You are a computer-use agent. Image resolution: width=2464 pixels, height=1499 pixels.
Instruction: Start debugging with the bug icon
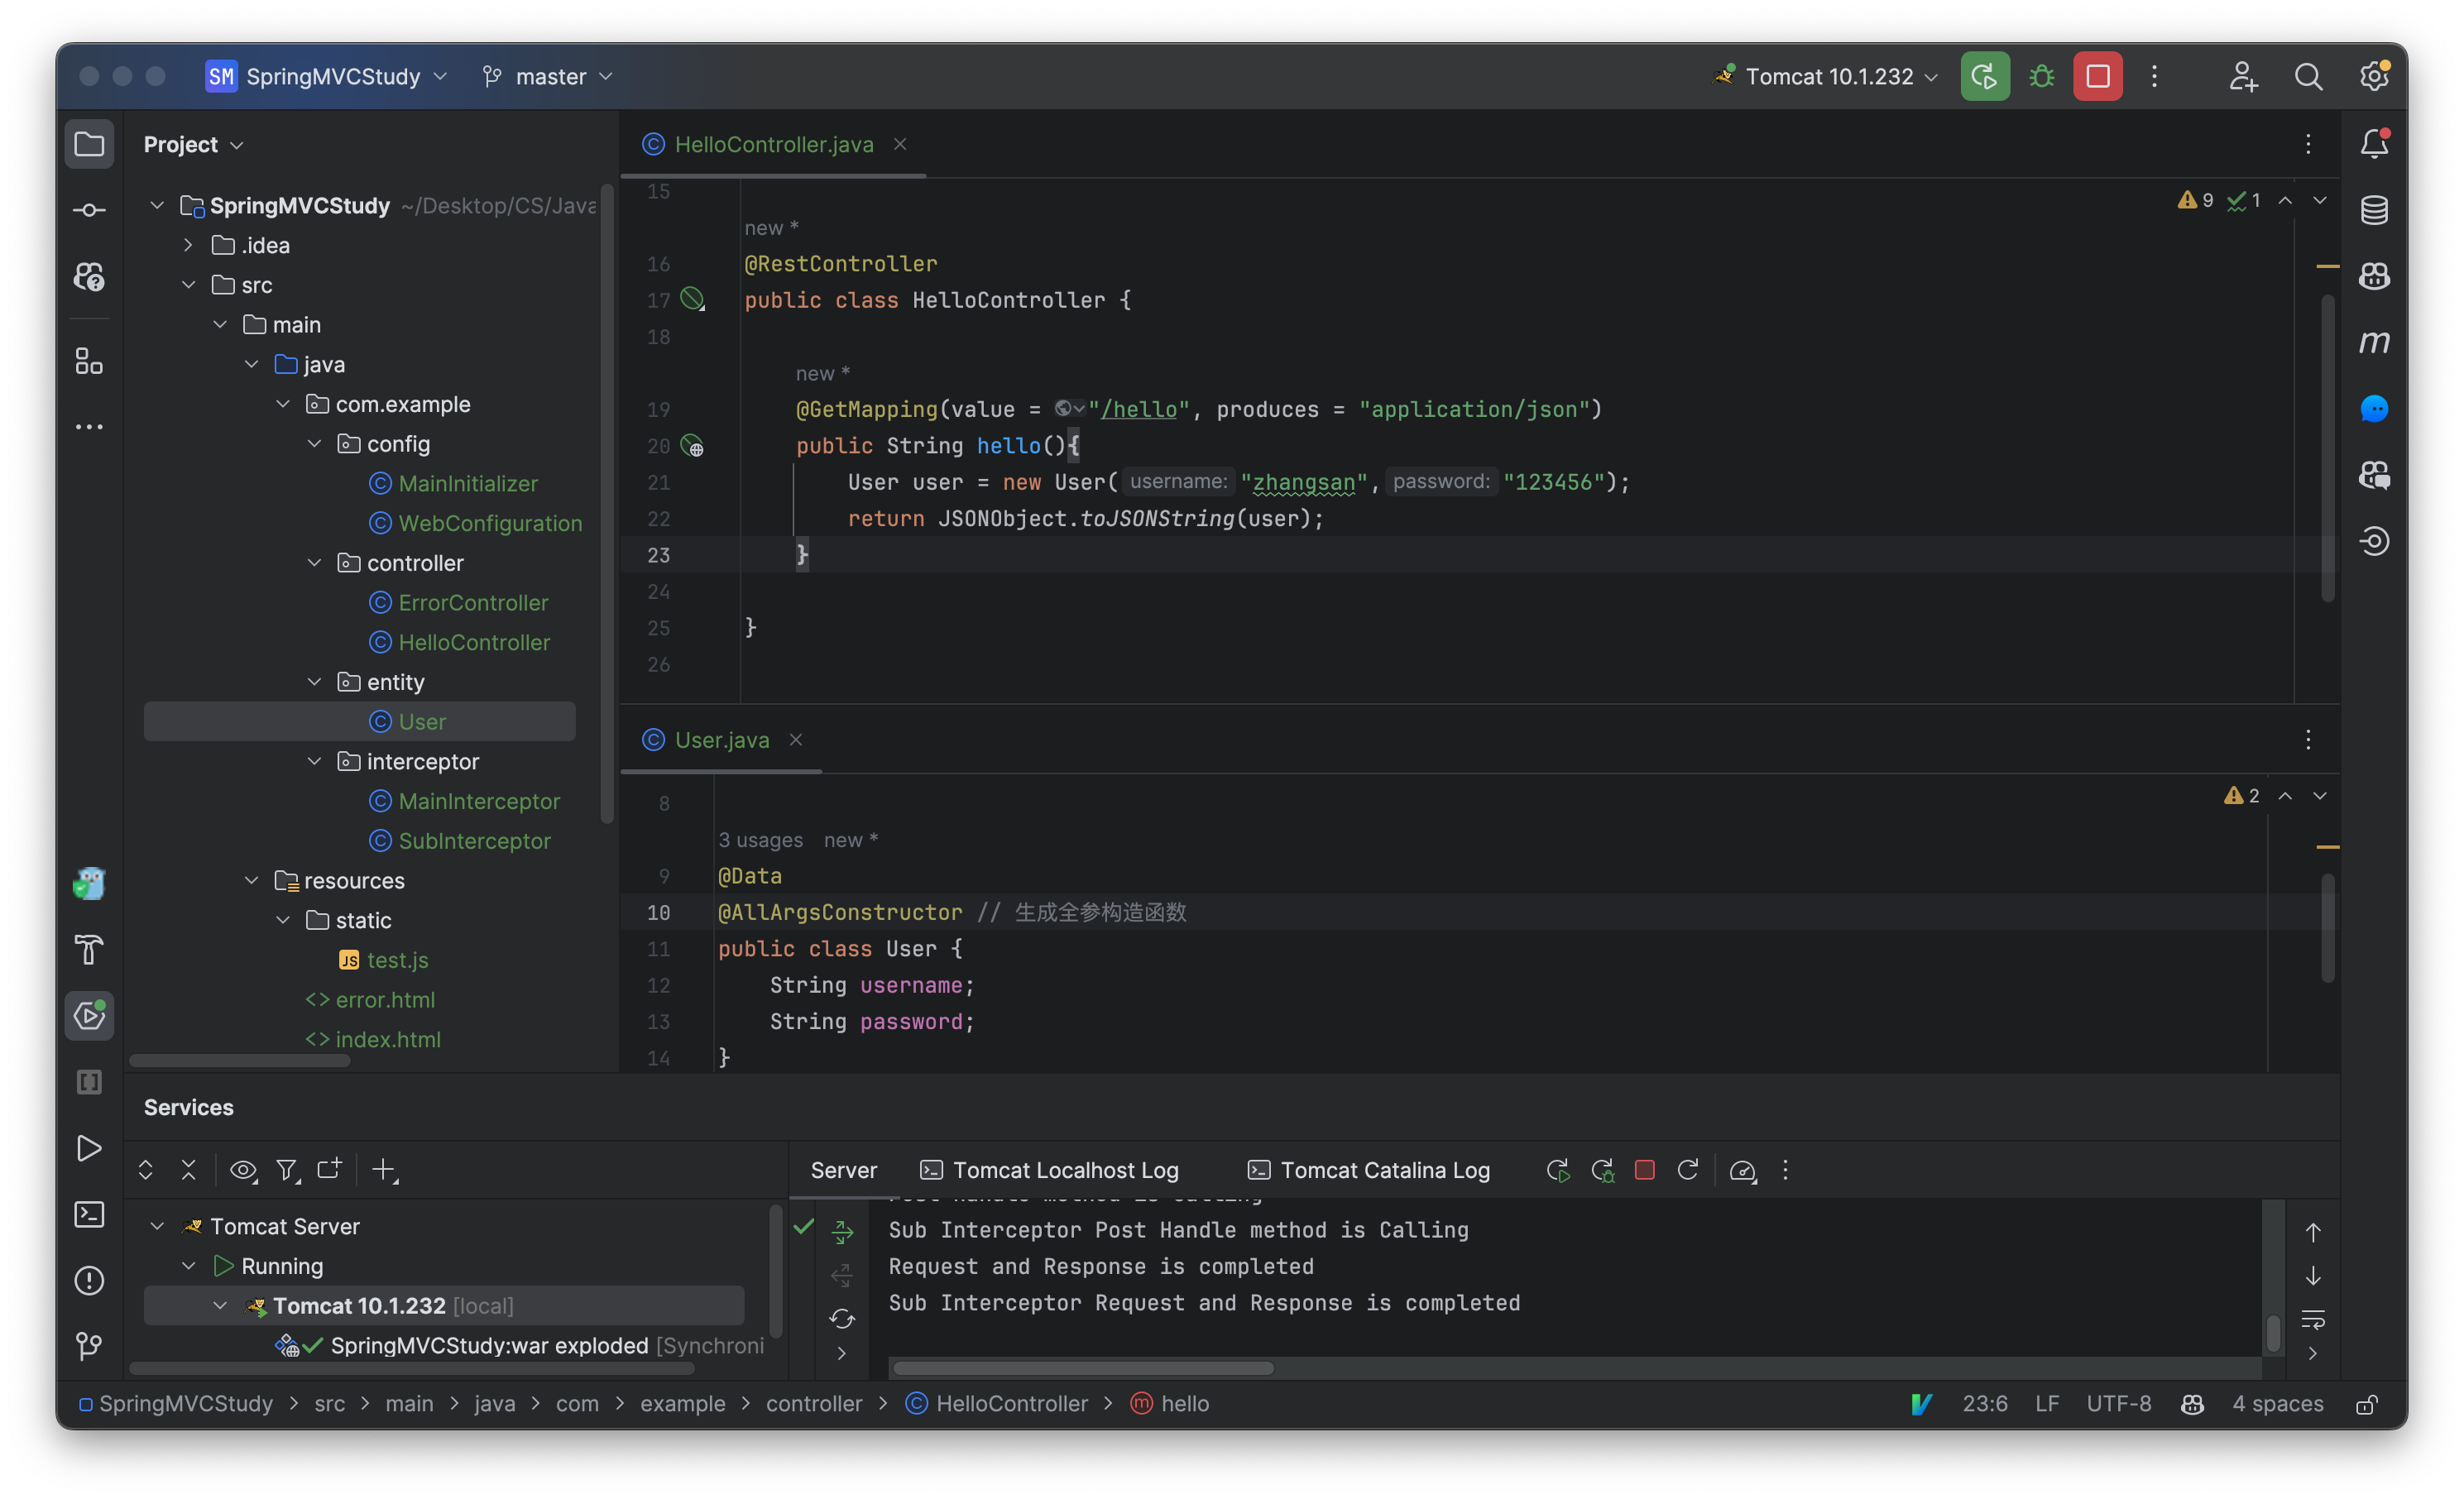click(x=2041, y=76)
